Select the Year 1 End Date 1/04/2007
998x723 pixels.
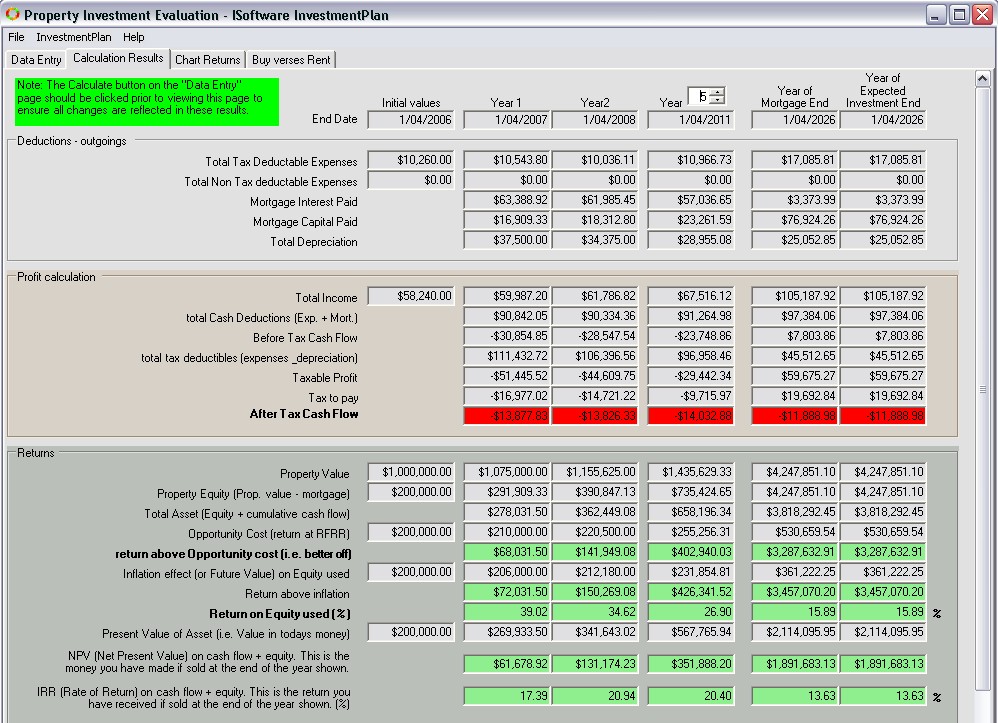click(507, 120)
